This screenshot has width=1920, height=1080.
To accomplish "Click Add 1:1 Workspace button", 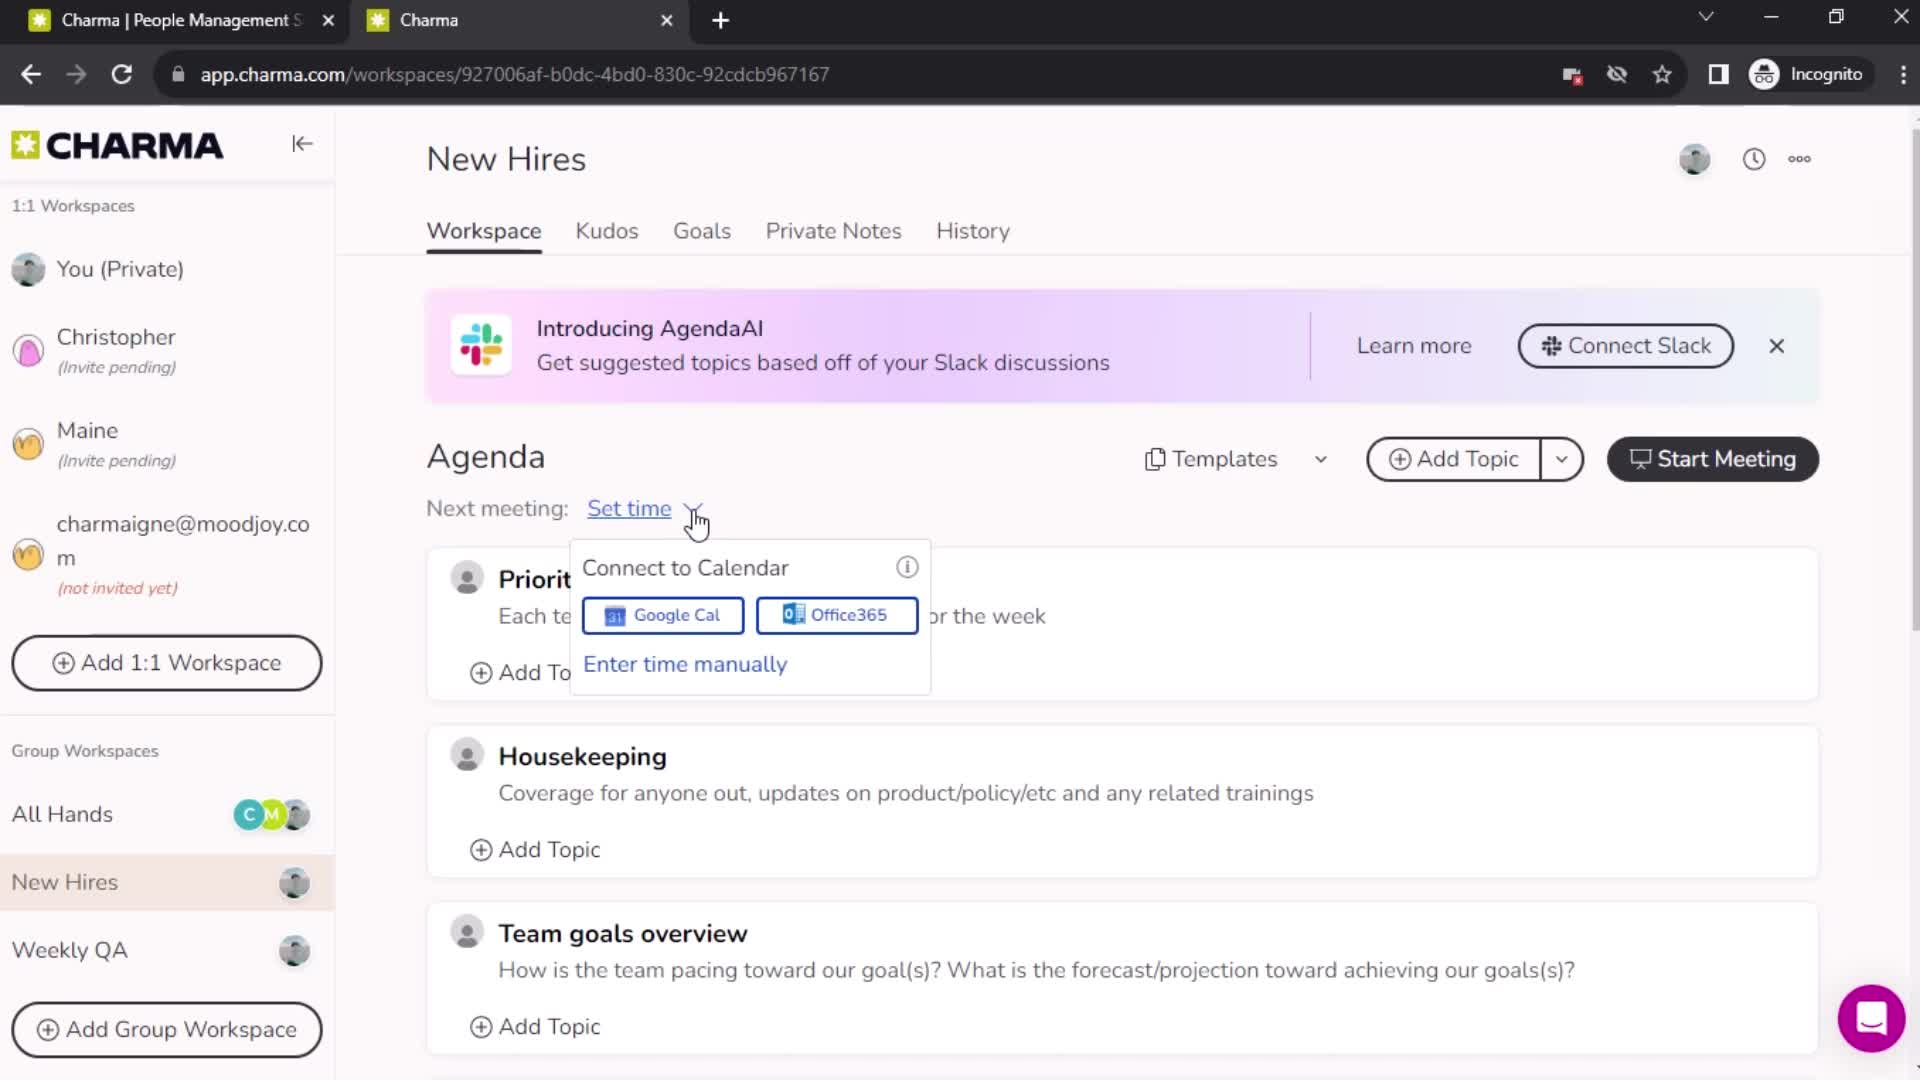I will pyautogui.click(x=167, y=663).
